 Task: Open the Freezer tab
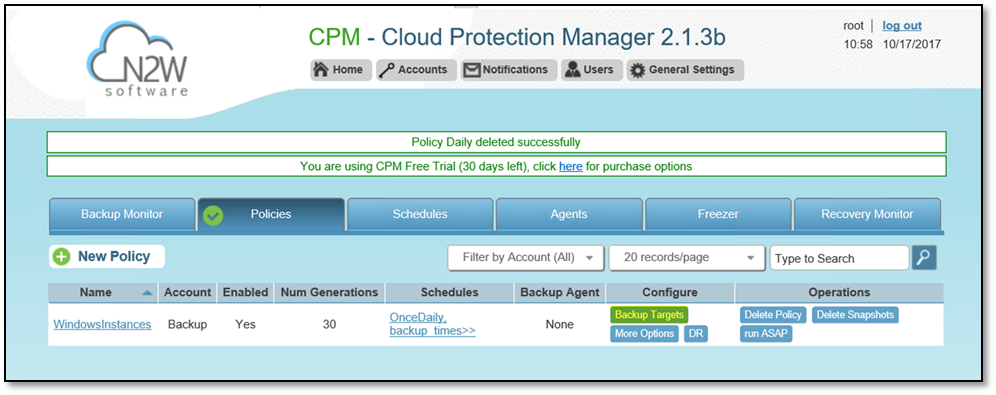[718, 215]
